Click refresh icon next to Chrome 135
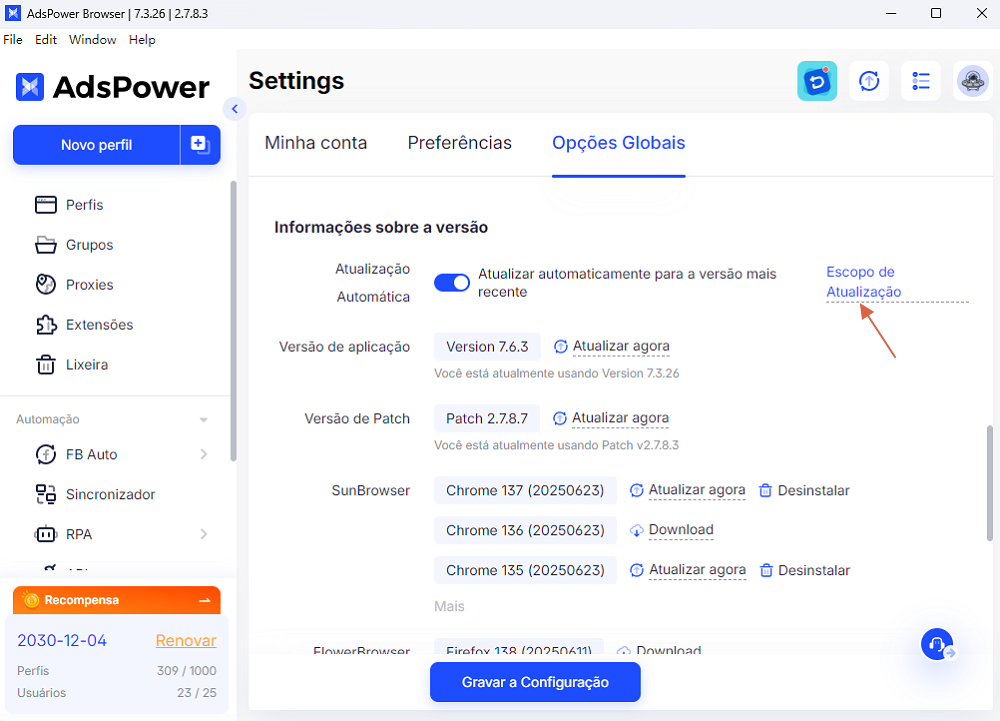This screenshot has width=1000, height=721. pos(636,570)
